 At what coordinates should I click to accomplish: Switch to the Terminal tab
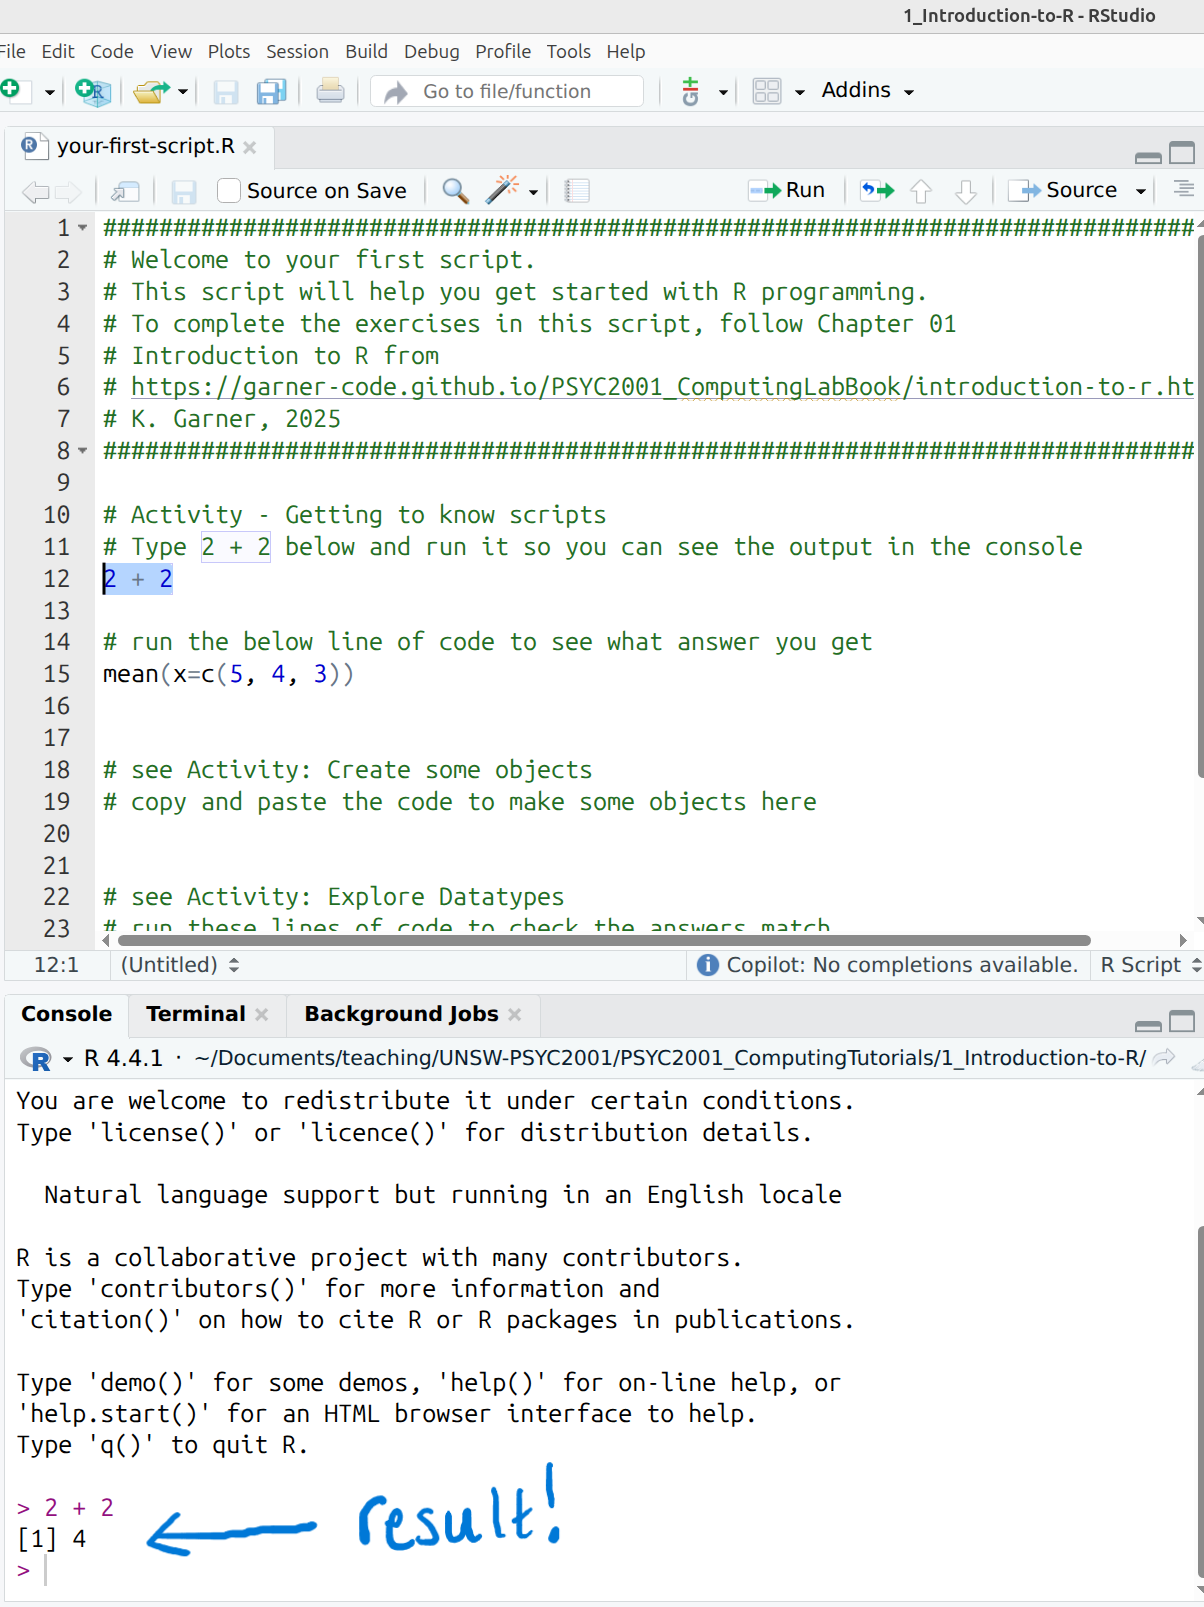[x=195, y=1014]
